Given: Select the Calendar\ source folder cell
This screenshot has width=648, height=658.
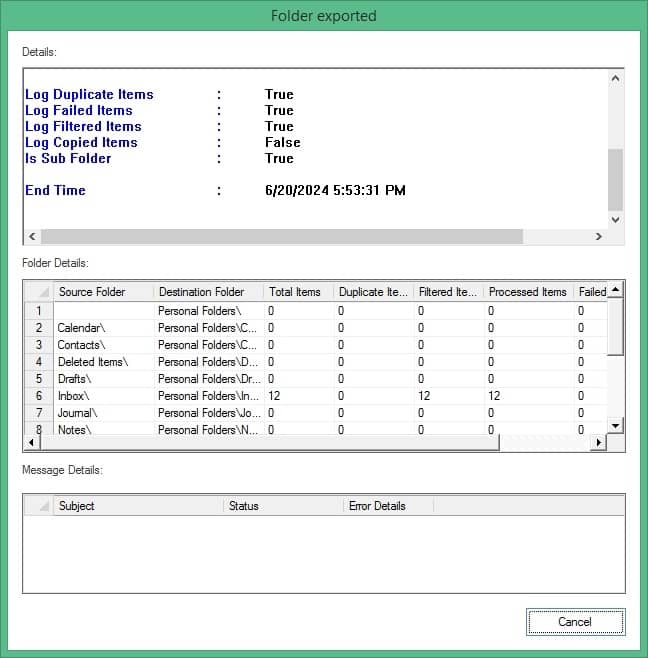Looking at the screenshot, I should (x=104, y=328).
